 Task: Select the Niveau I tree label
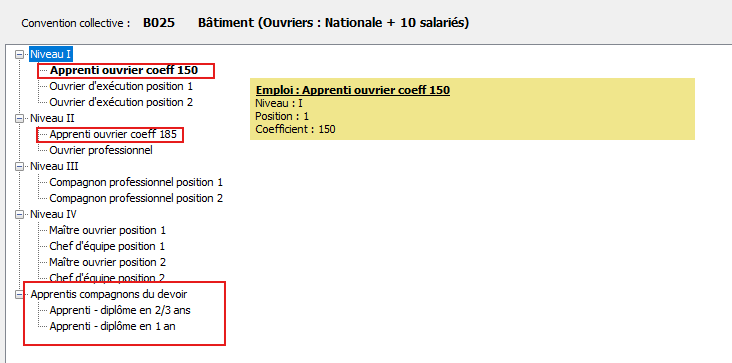[50, 55]
